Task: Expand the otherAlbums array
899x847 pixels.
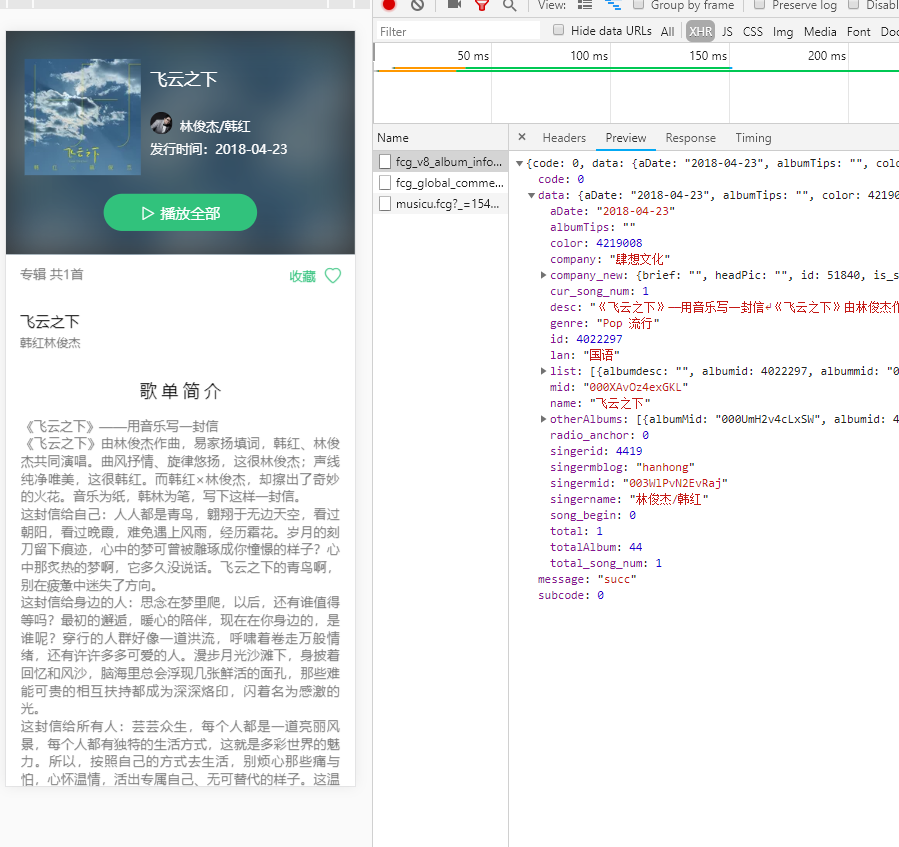Action: [543, 419]
